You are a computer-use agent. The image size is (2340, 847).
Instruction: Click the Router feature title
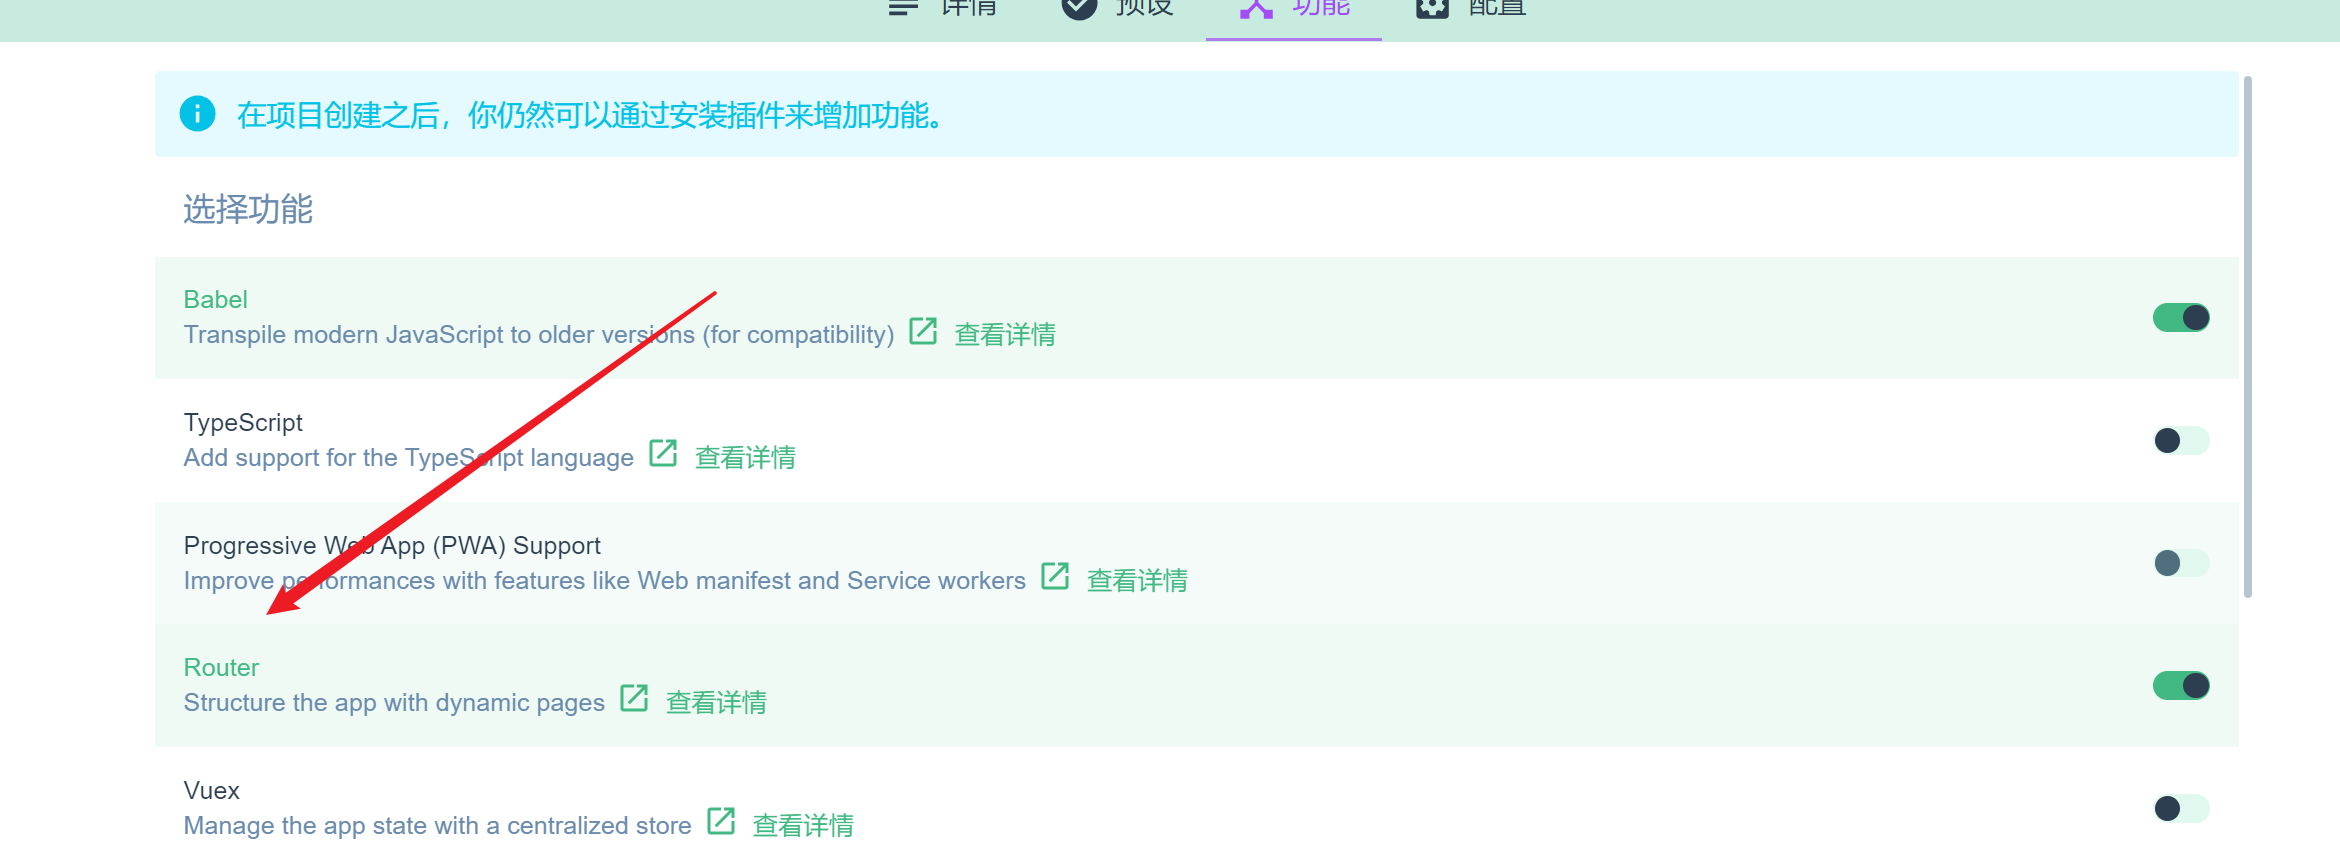pyautogui.click(x=221, y=667)
